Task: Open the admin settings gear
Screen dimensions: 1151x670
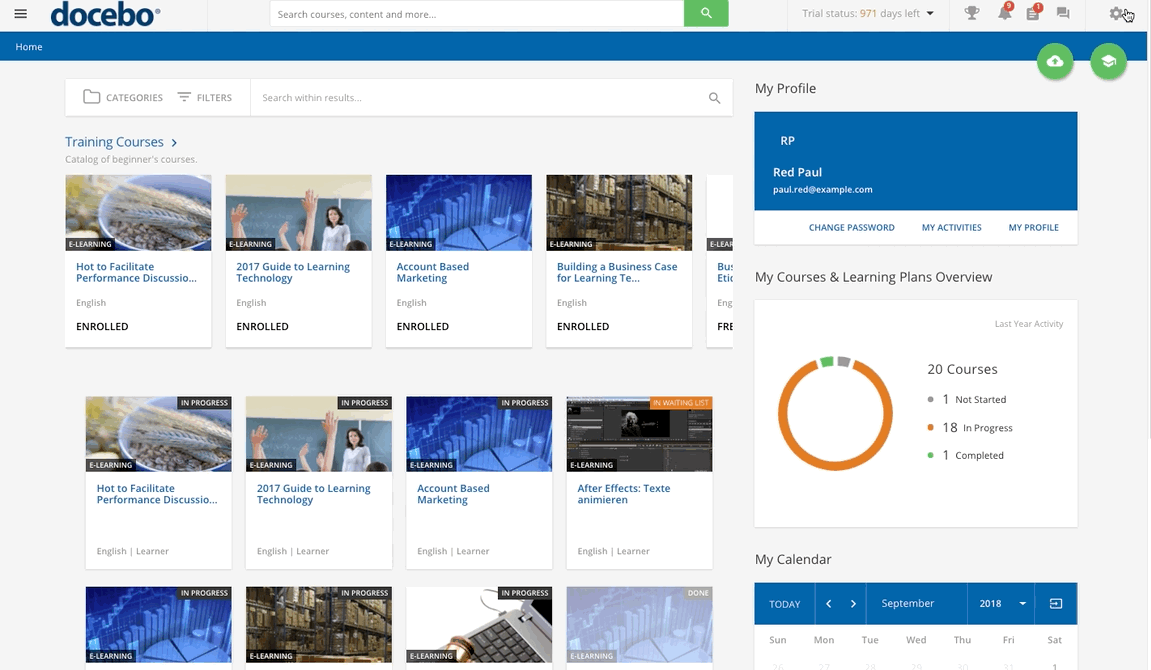Action: tap(1117, 14)
